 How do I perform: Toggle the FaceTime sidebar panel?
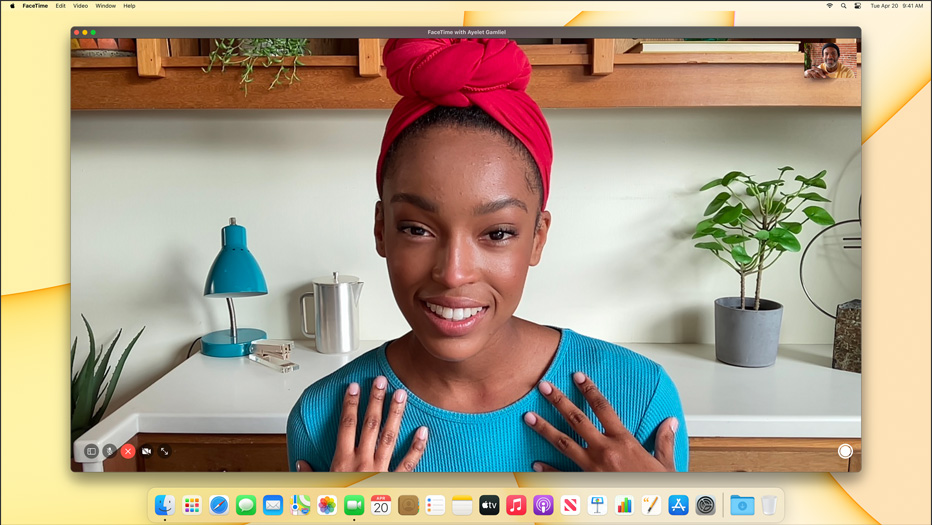click(91, 451)
